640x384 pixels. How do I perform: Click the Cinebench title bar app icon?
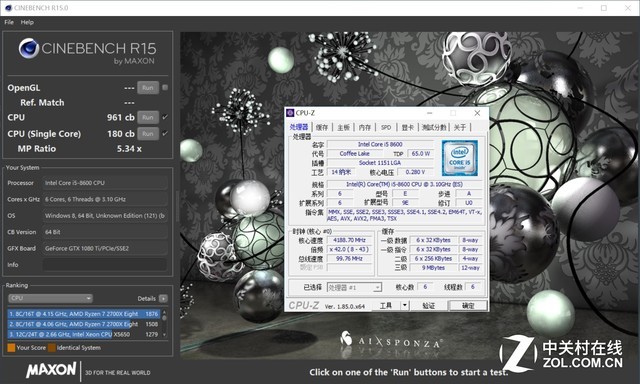tap(8, 8)
